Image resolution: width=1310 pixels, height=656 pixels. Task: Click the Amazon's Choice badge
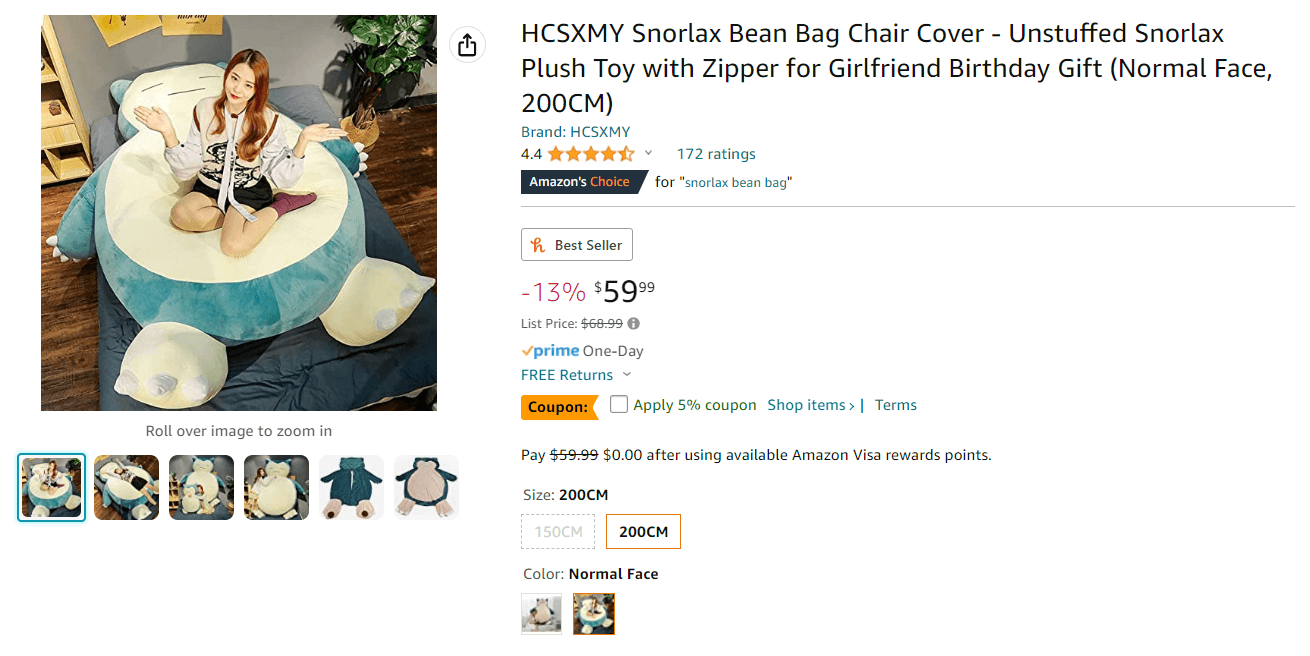pos(581,182)
